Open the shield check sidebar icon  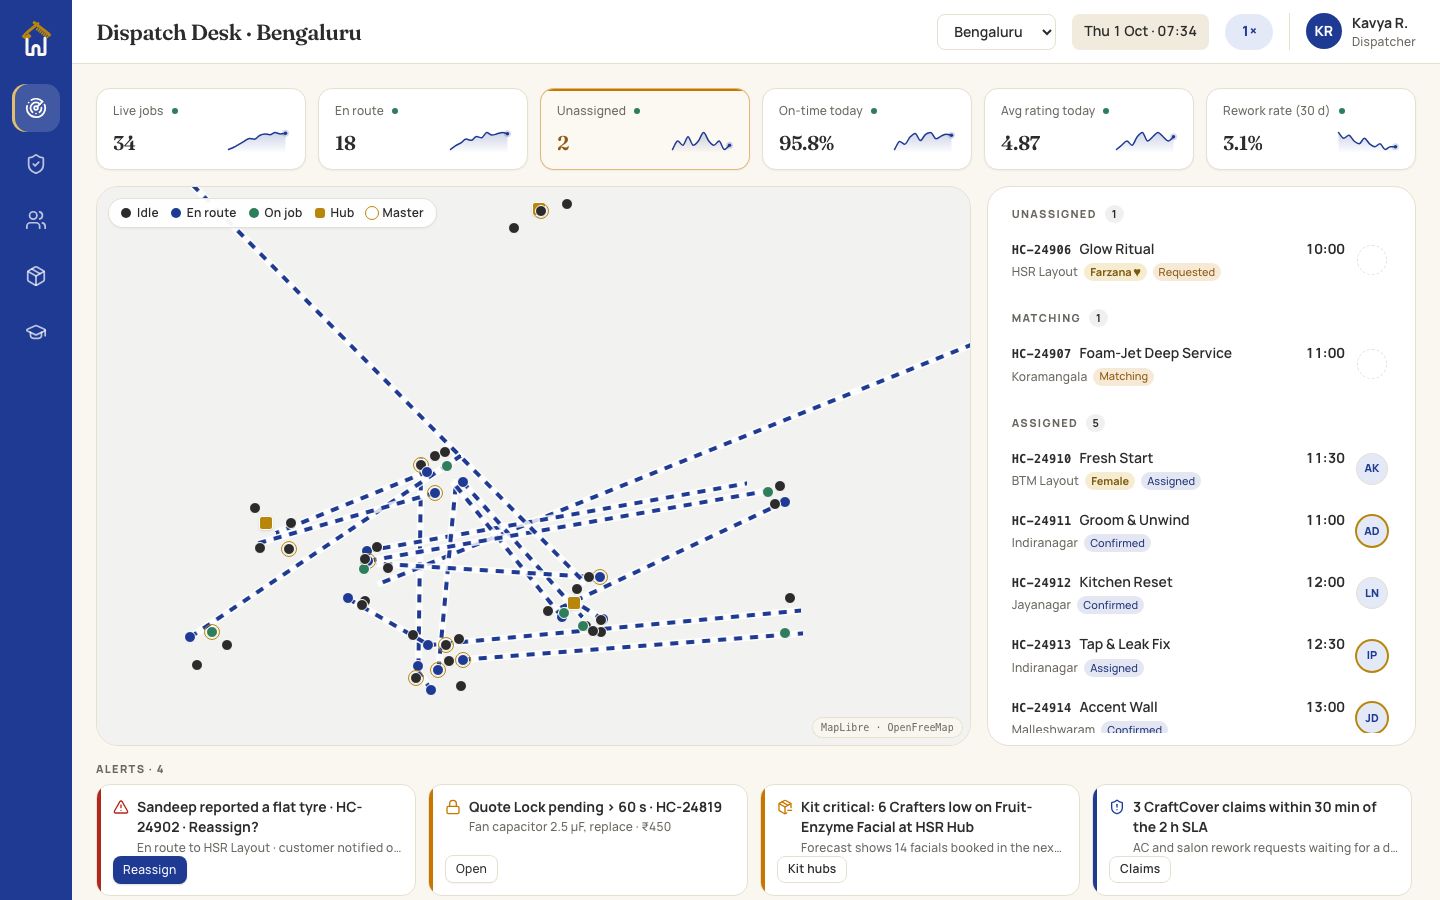click(x=36, y=164)
